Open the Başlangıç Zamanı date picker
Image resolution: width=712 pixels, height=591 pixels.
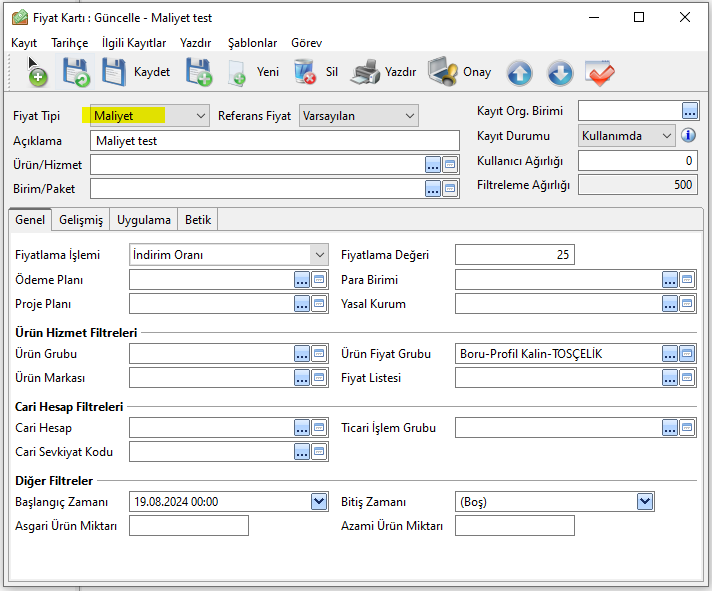pos(319,502)
